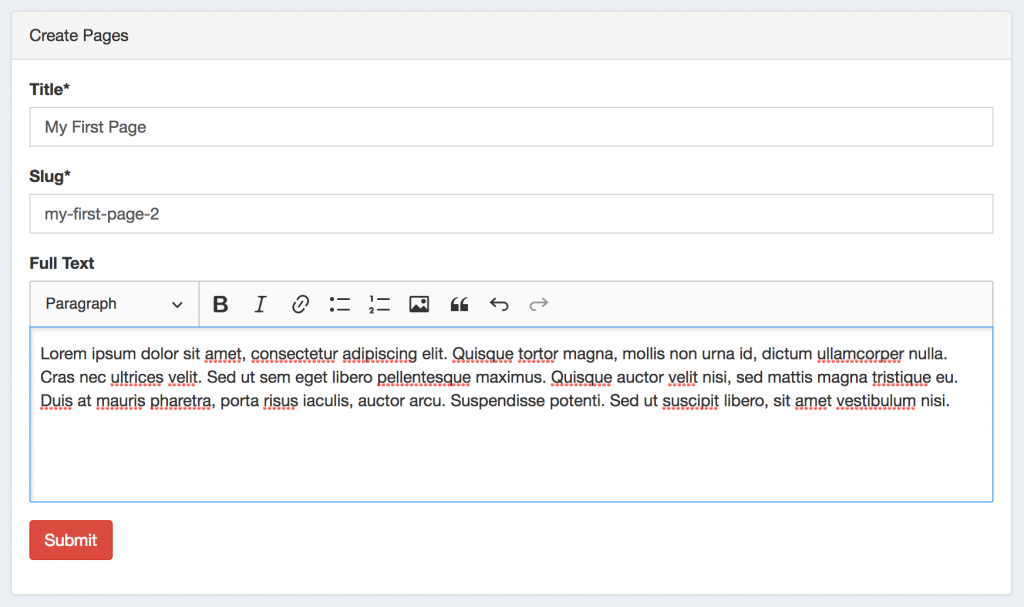Click the Create Pages panel heading
The image size is (1024, 607).
pyautogui.click(x=79, y=35)
